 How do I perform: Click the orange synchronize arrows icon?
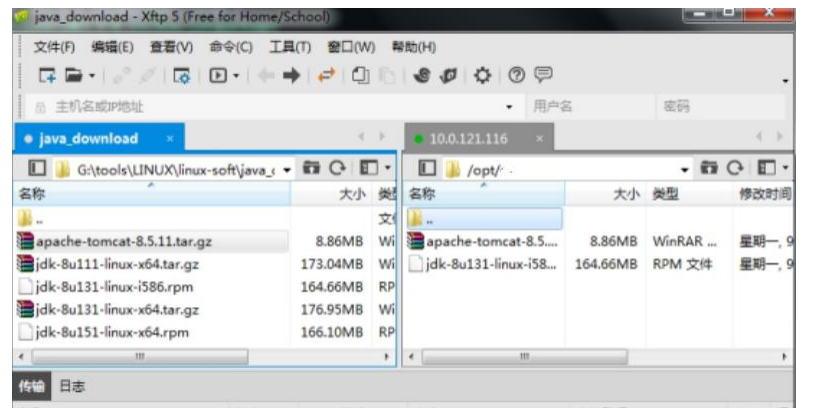(327, 76)
